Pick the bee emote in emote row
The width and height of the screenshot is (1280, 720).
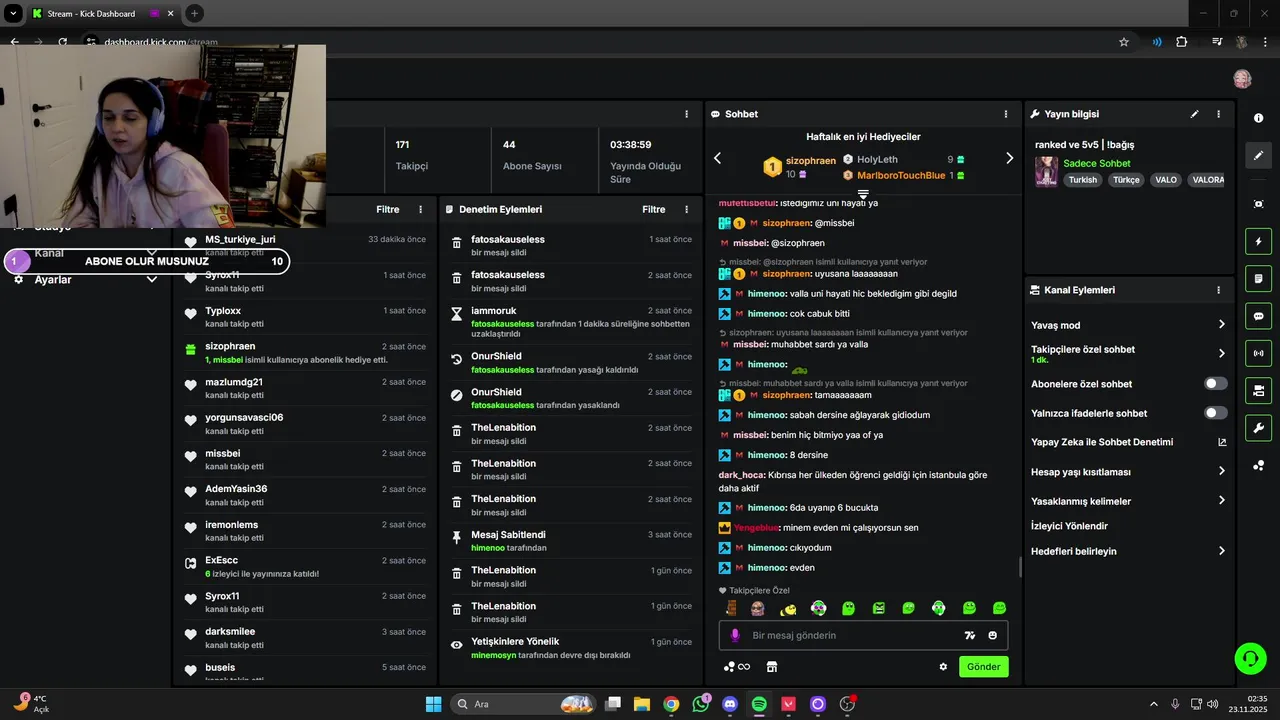[x=788, y=608]
